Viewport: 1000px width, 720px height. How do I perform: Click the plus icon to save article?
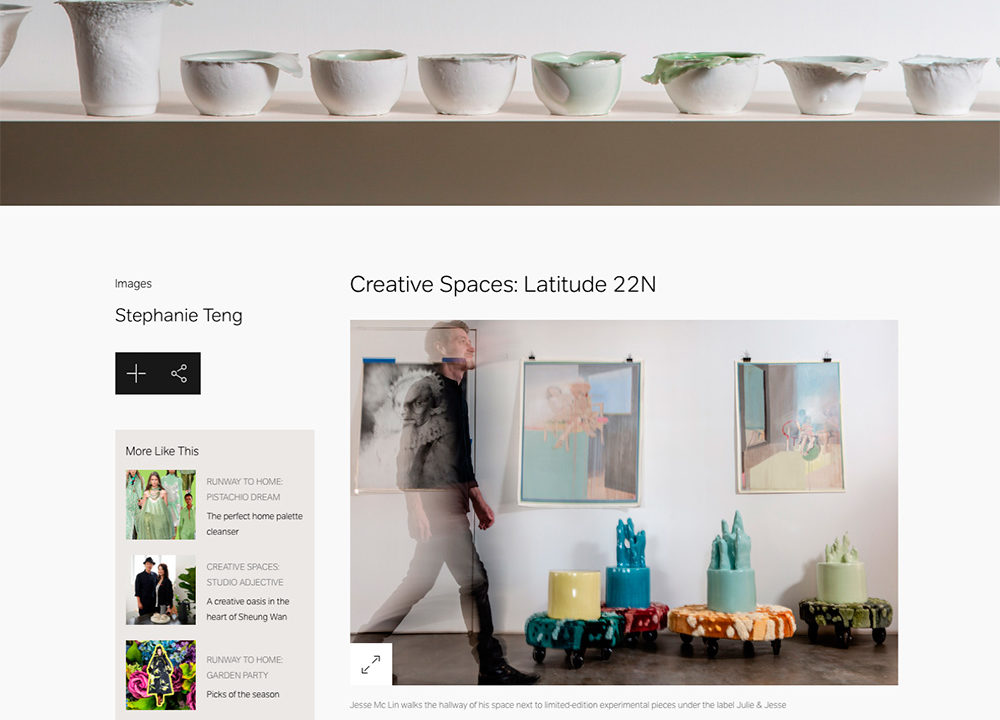[136, 374]
